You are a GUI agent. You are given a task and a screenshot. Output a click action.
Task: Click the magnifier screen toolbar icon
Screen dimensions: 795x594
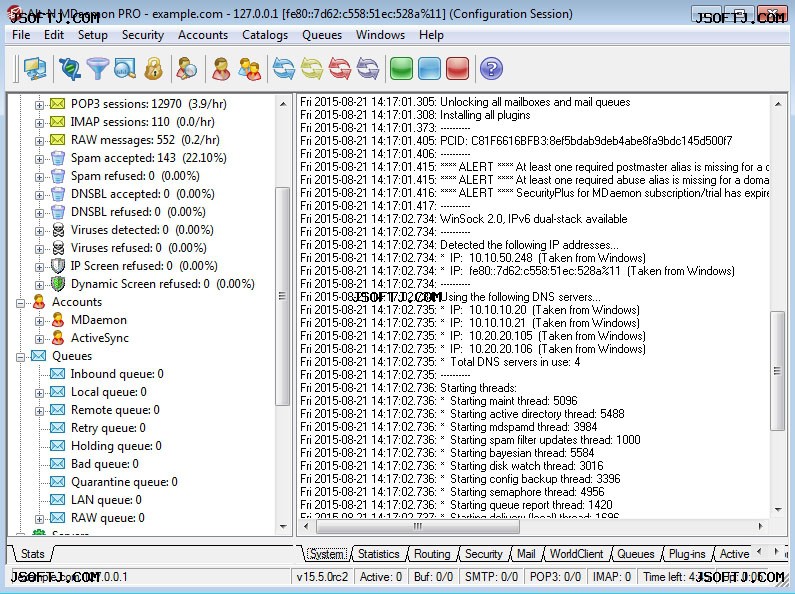125,69
